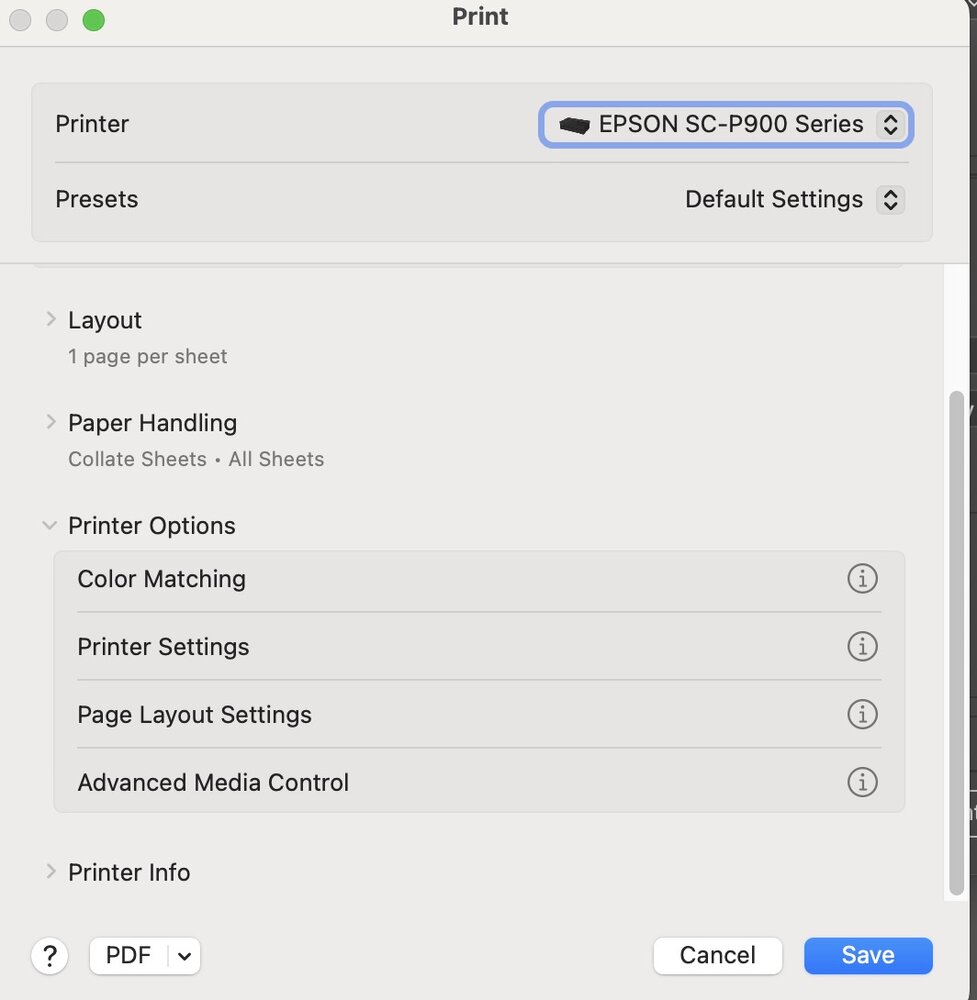Click the blue Save button

pyautogui.click(x=868, y=956)
